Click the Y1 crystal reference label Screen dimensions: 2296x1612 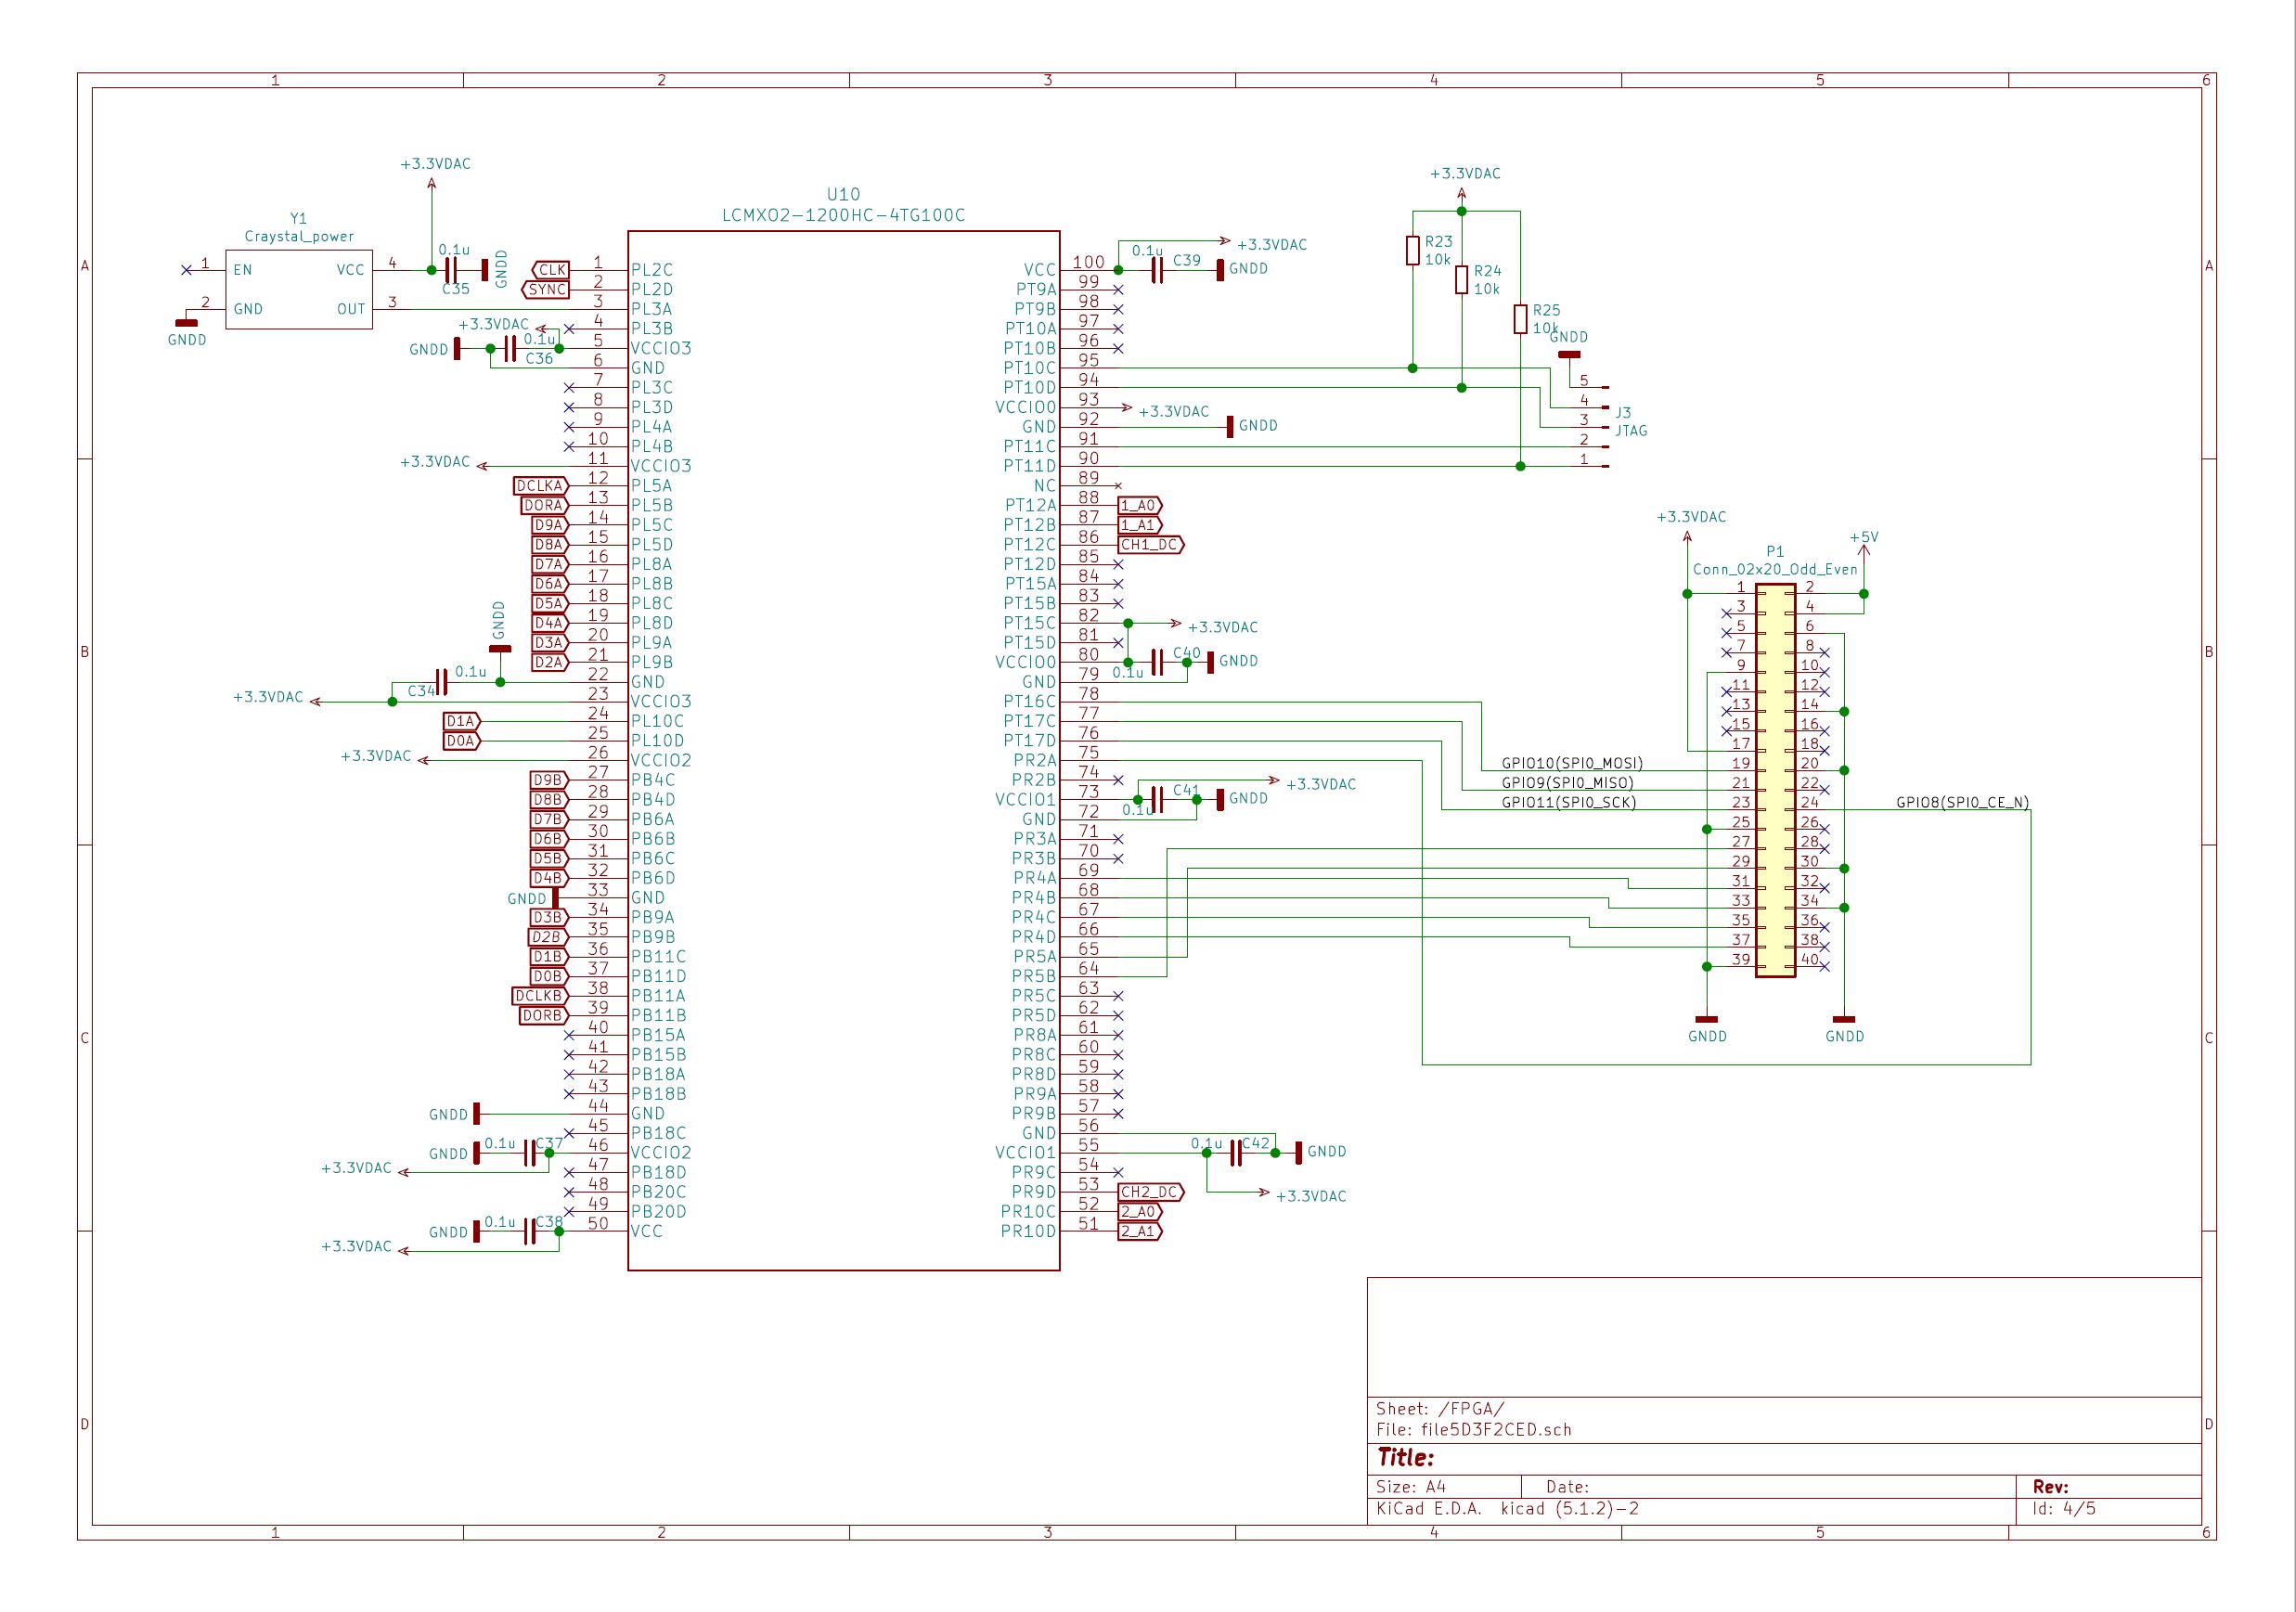tap(298, 219)
